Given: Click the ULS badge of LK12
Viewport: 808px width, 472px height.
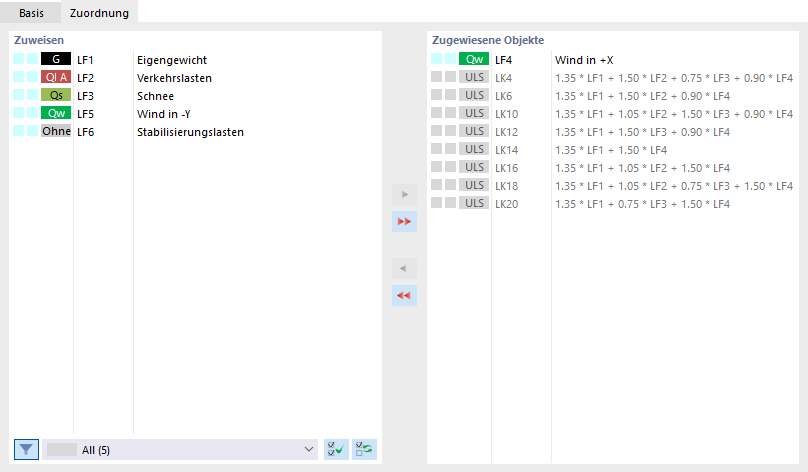Looking at the screenshot, I should [474, 131].
